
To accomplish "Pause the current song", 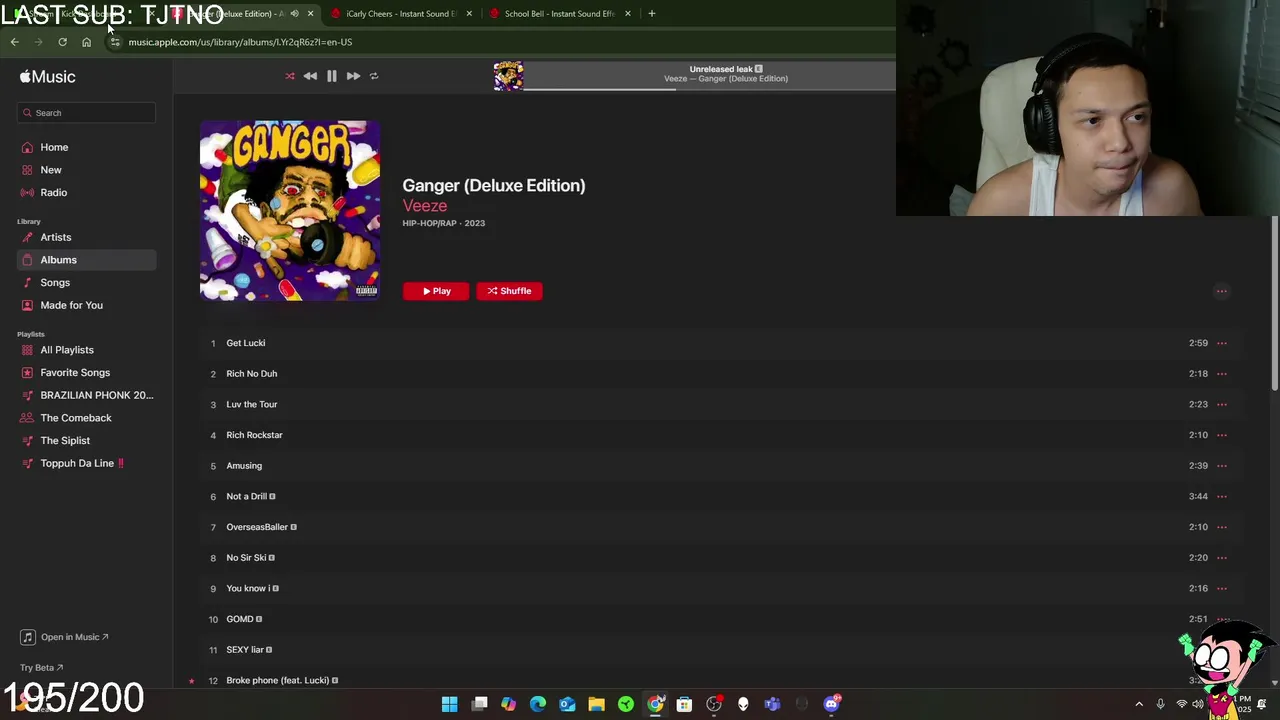I will point(332,76).
